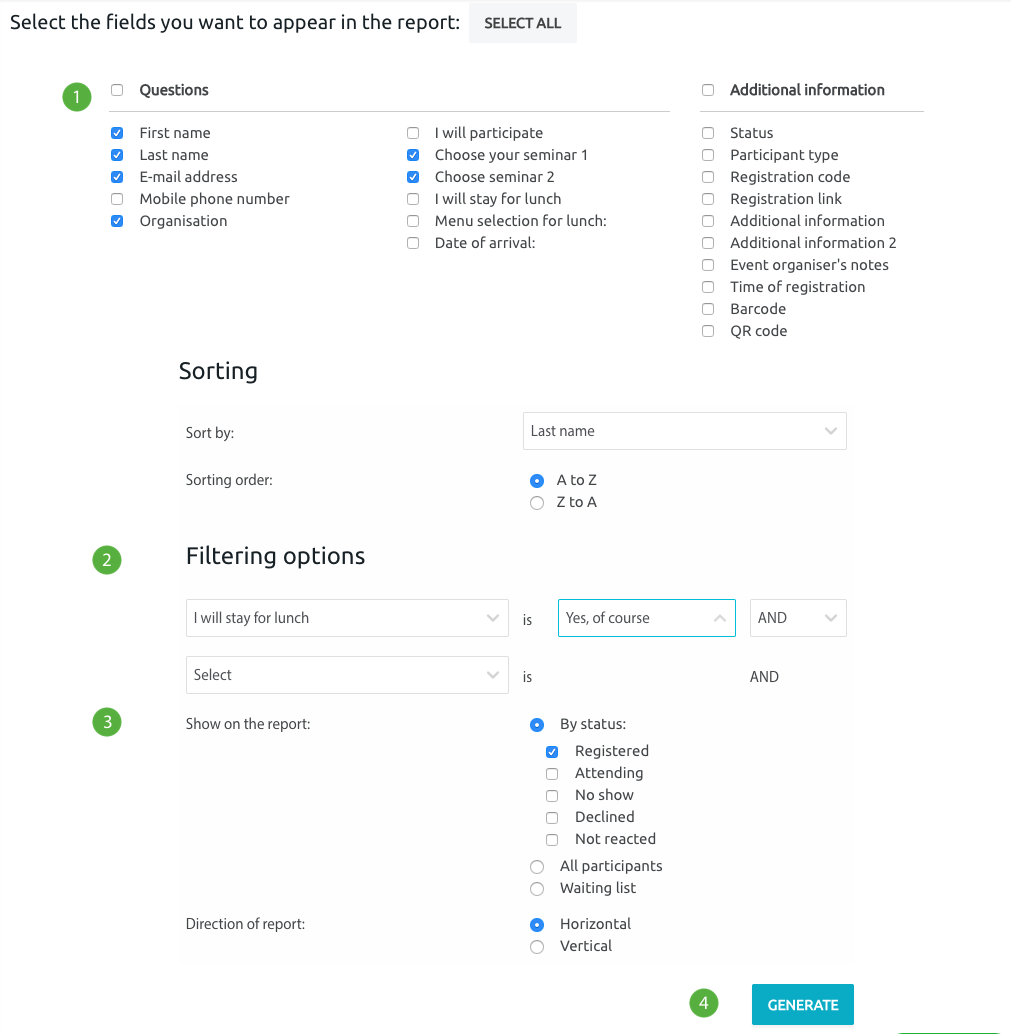Viewport: 1011px width, 1034px height.
Task: Choose Z to A sorting order
Action: point(537,503)
